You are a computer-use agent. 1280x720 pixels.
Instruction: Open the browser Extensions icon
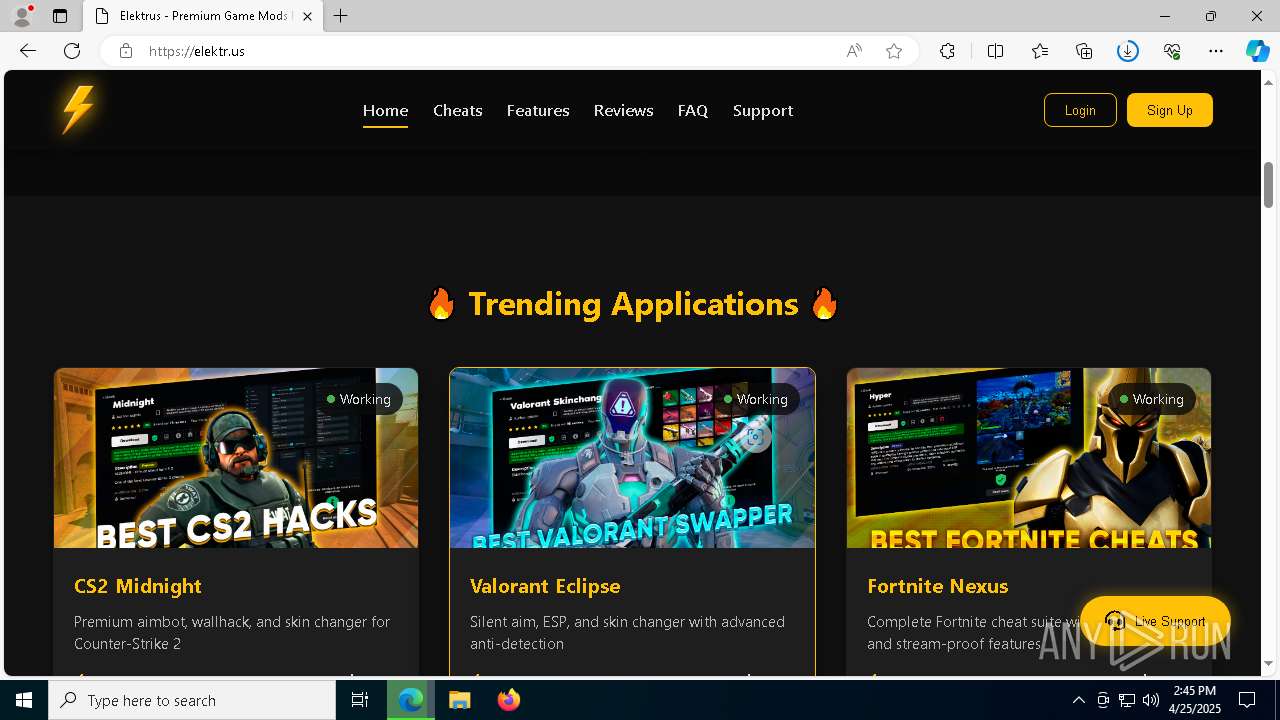[x=947, y=51]
